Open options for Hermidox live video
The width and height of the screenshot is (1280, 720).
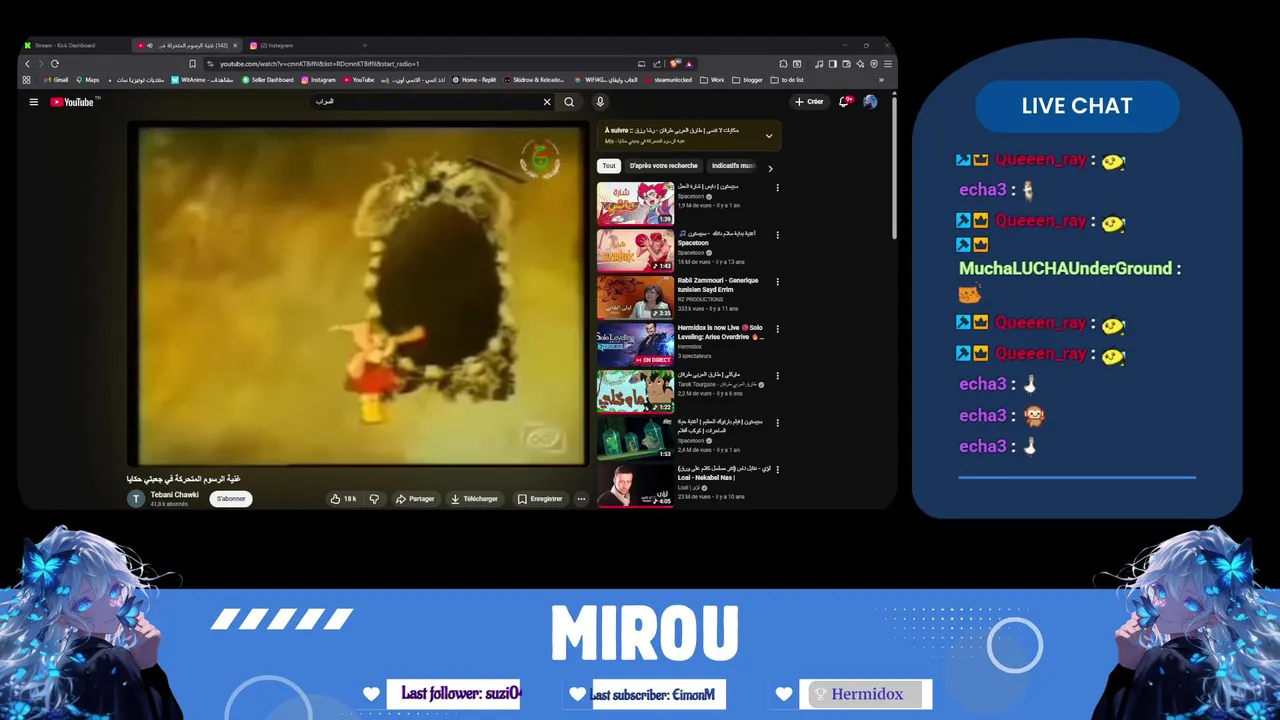point(777,329)
